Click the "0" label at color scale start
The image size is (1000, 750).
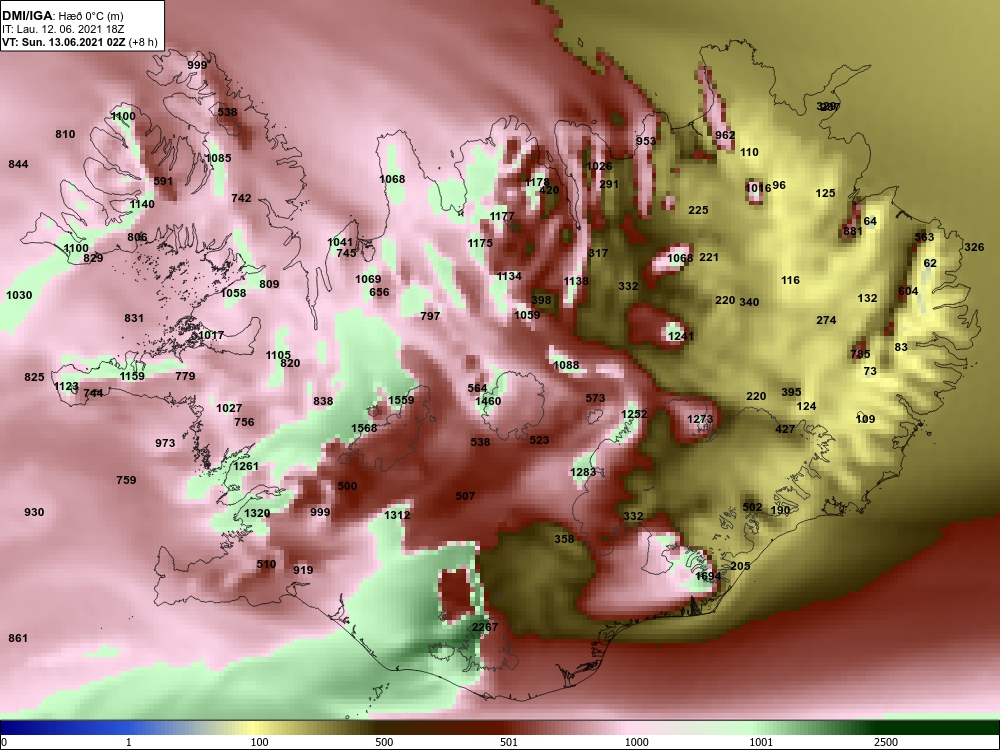5,742
